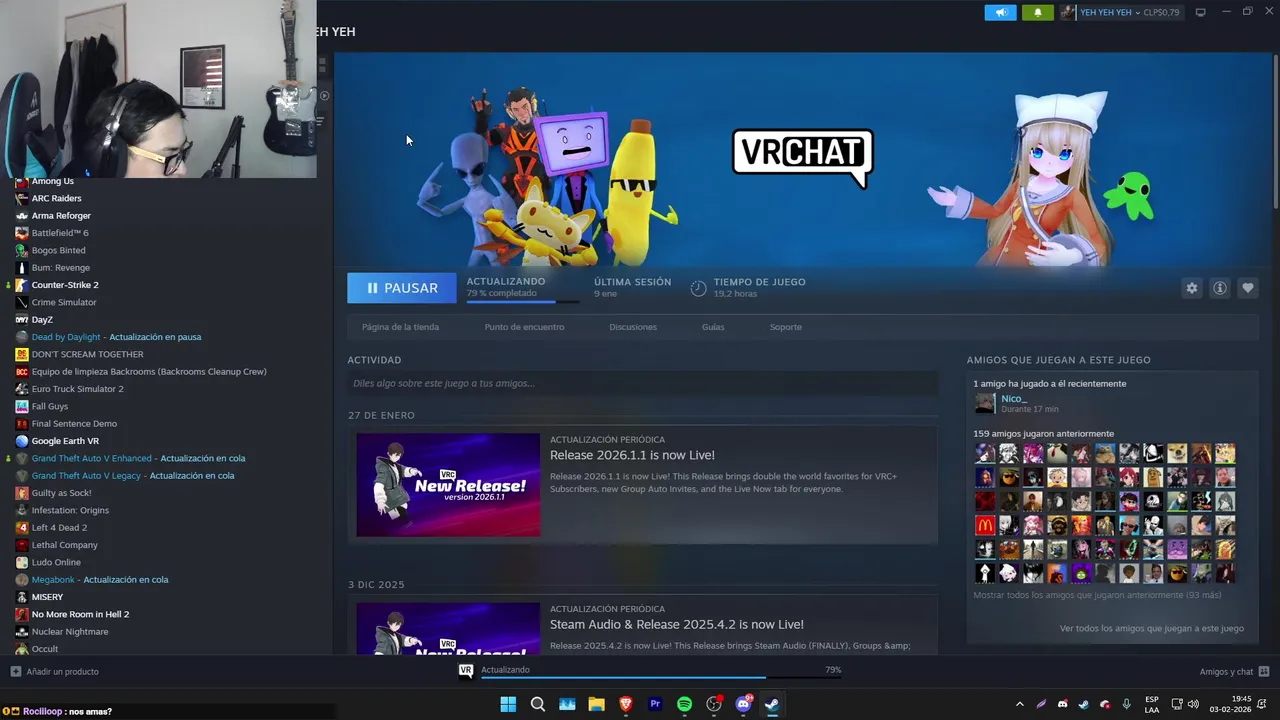Add VRChat to favorites heart icon
This screenshot has height=720, width=1280.
click(x=1247, y=288)
